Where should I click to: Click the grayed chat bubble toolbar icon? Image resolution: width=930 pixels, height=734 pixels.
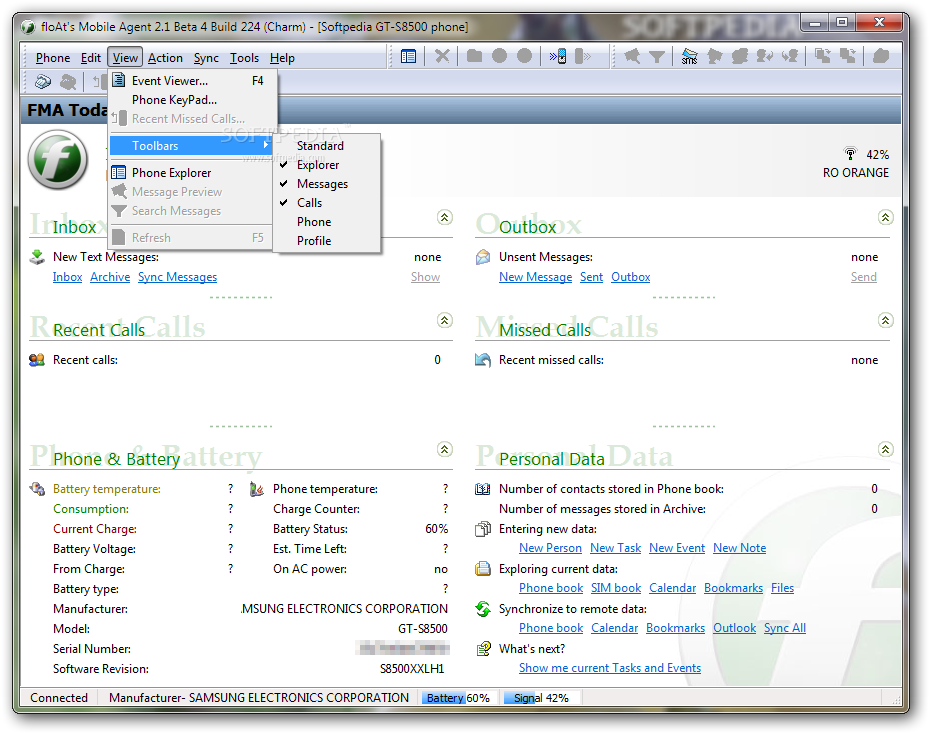pos(740,57)
